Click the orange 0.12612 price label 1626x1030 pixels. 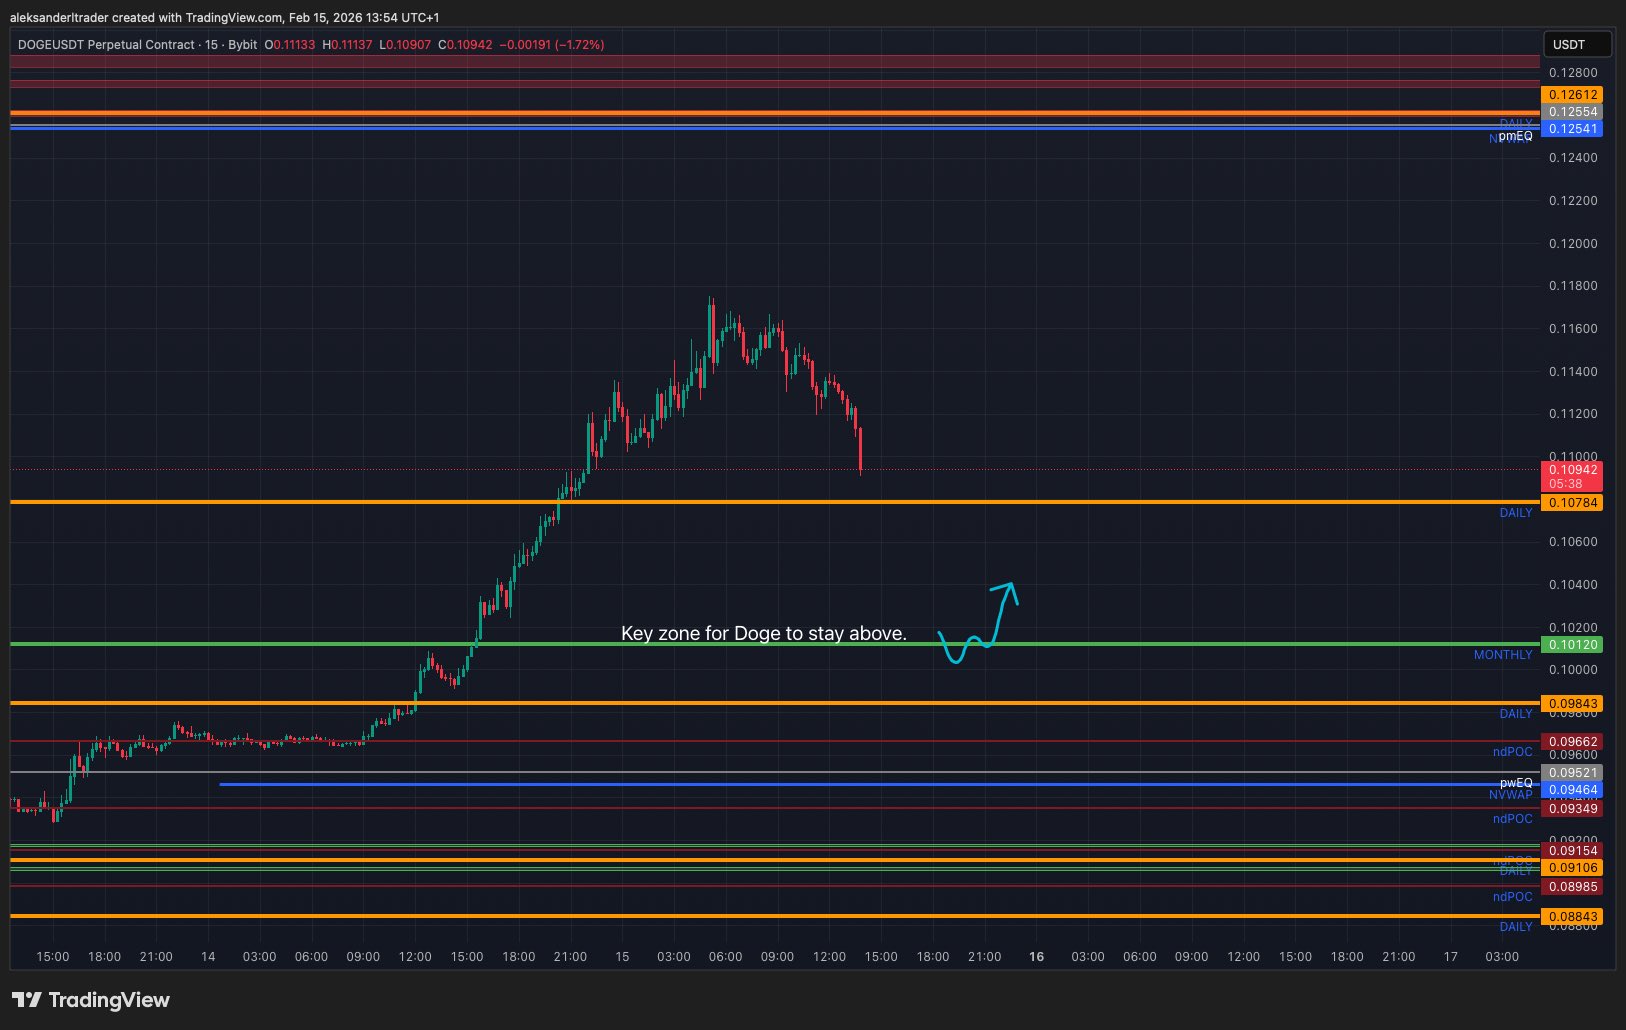tap(1572, 95)
